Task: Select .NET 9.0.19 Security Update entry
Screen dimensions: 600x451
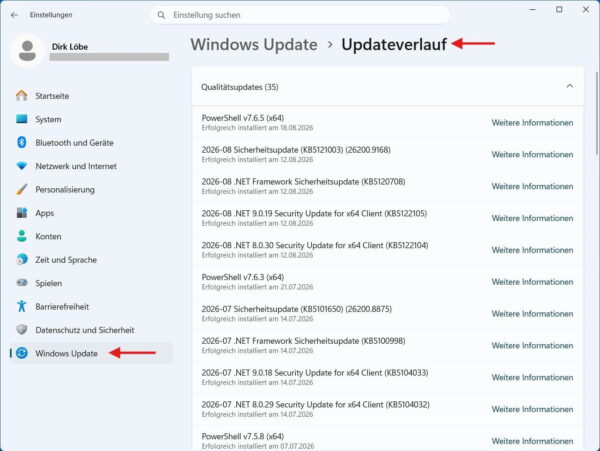Action: click(388, 218)
